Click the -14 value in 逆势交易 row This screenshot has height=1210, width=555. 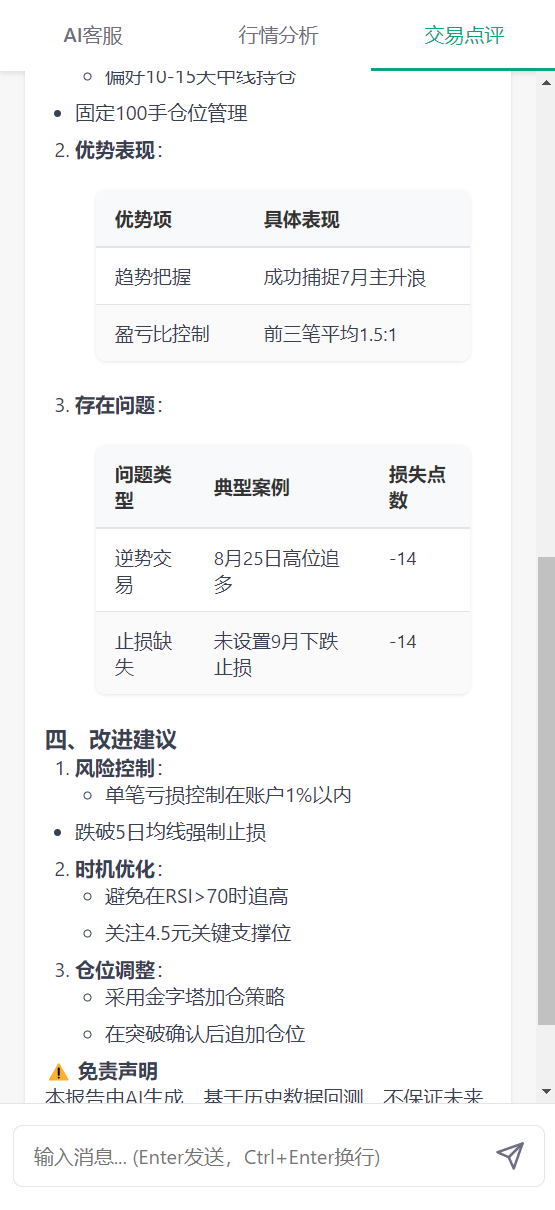pyautogui.click(x=403, y=559)
